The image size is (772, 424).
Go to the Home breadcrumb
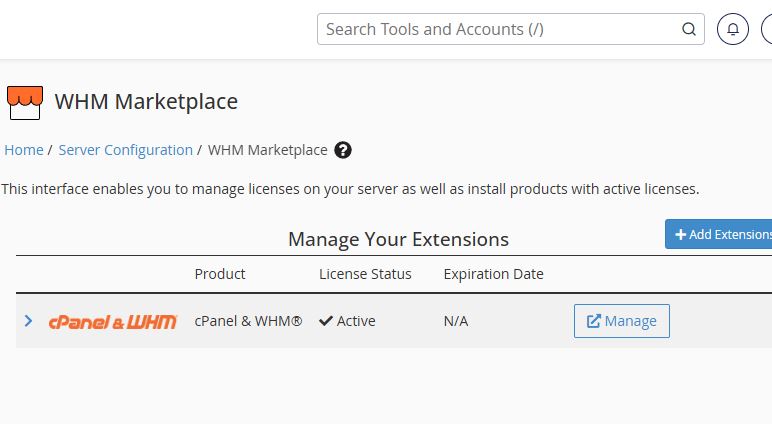click(x=24, y=150)
